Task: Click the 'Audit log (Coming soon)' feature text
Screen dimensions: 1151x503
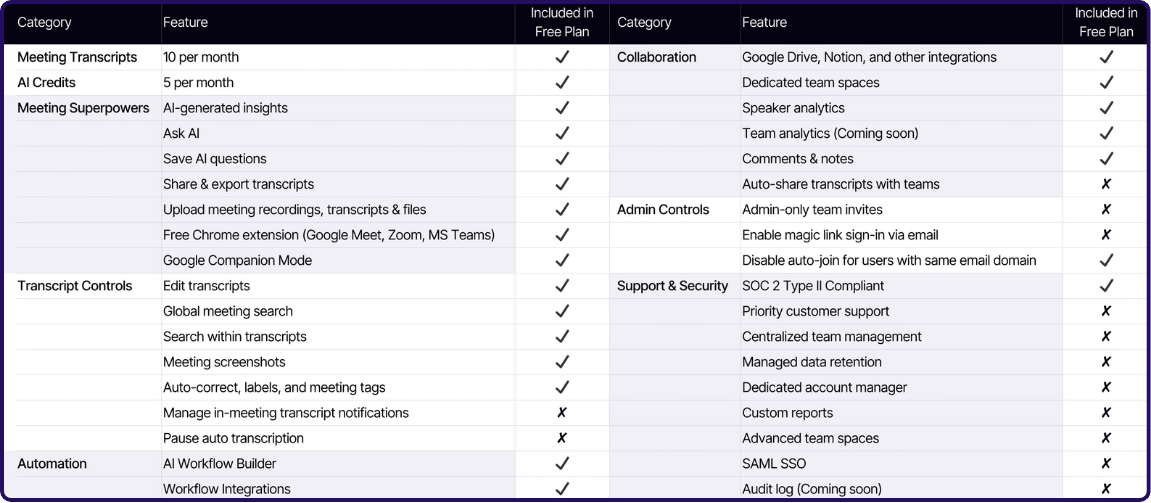Action: coord(812,489)
